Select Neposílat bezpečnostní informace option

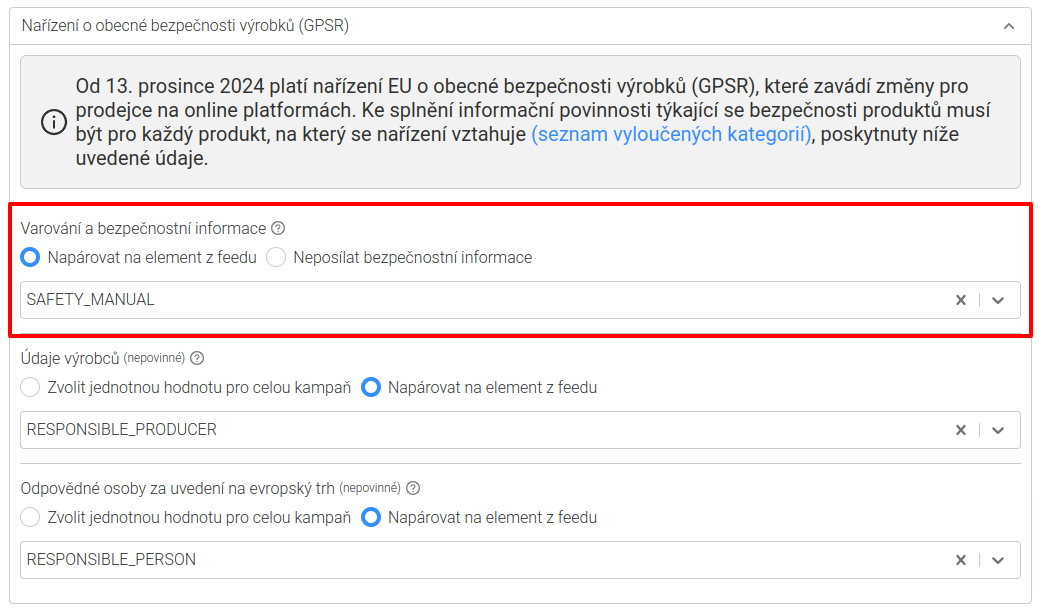coord(276,258)
